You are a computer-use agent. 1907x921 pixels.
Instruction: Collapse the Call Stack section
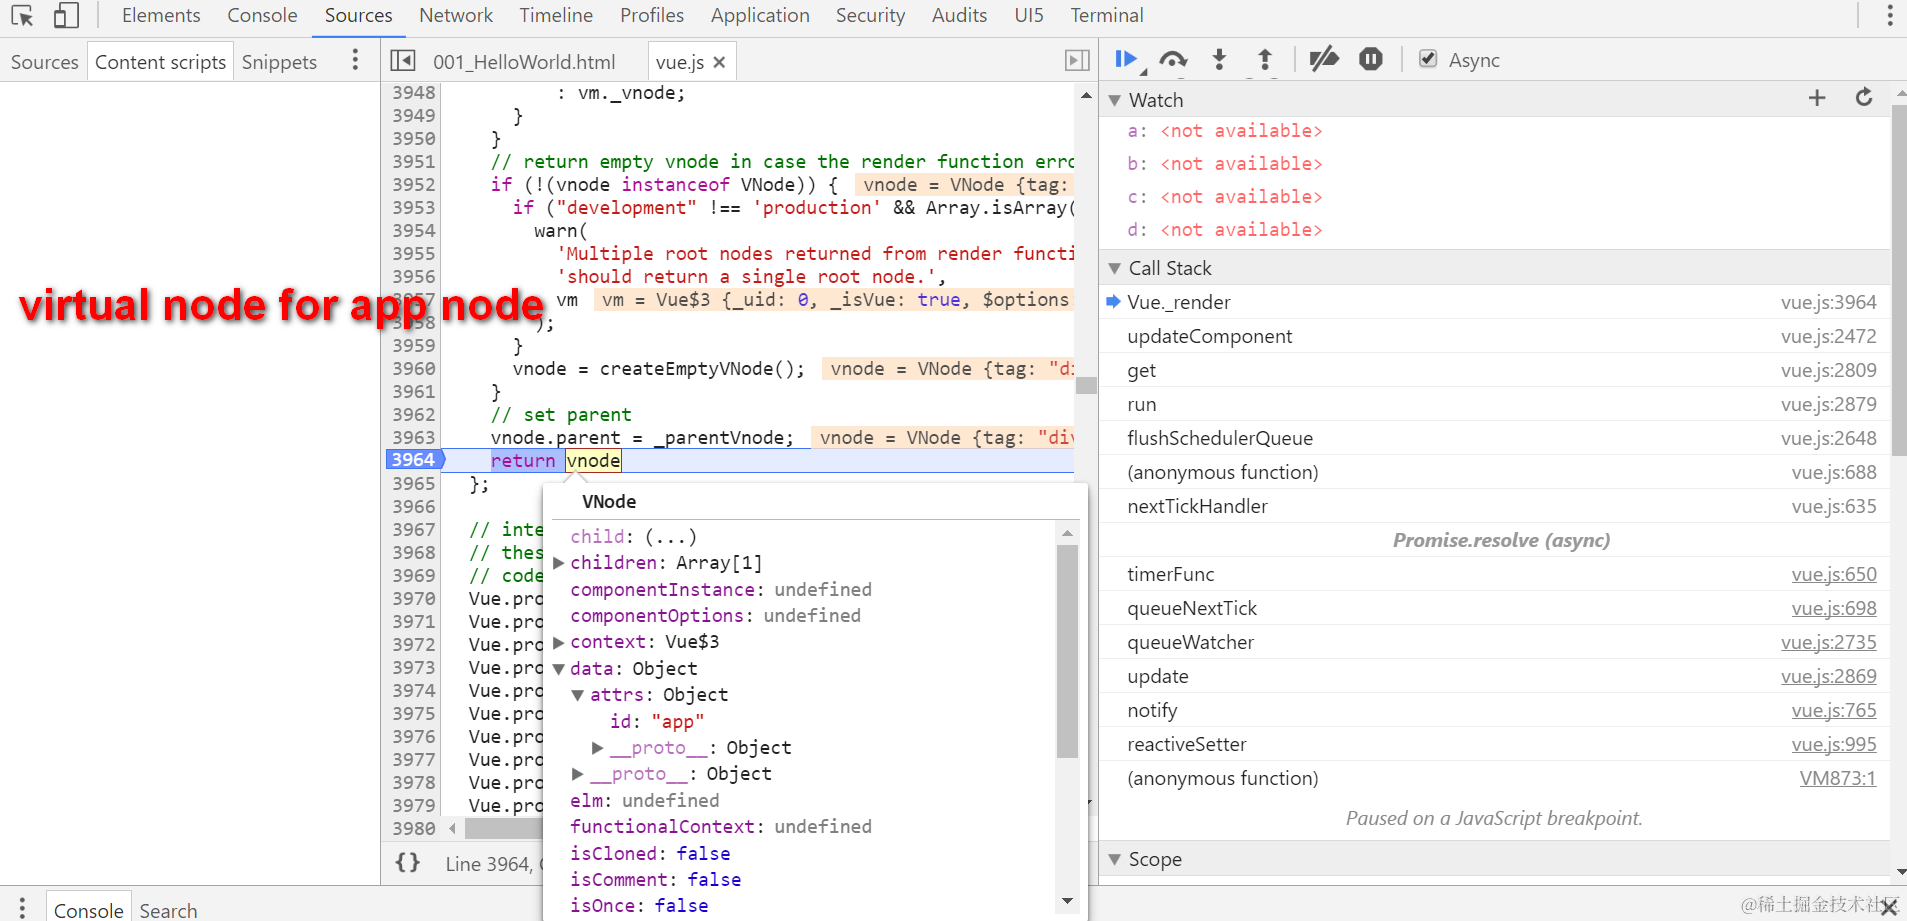click(x=1115, y=268)
